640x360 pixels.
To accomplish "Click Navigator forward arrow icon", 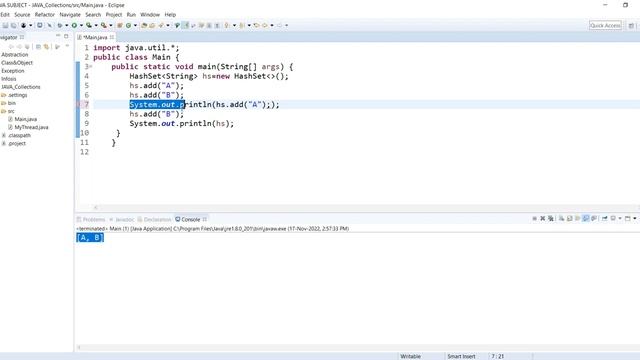I will [x=19, y=47].
